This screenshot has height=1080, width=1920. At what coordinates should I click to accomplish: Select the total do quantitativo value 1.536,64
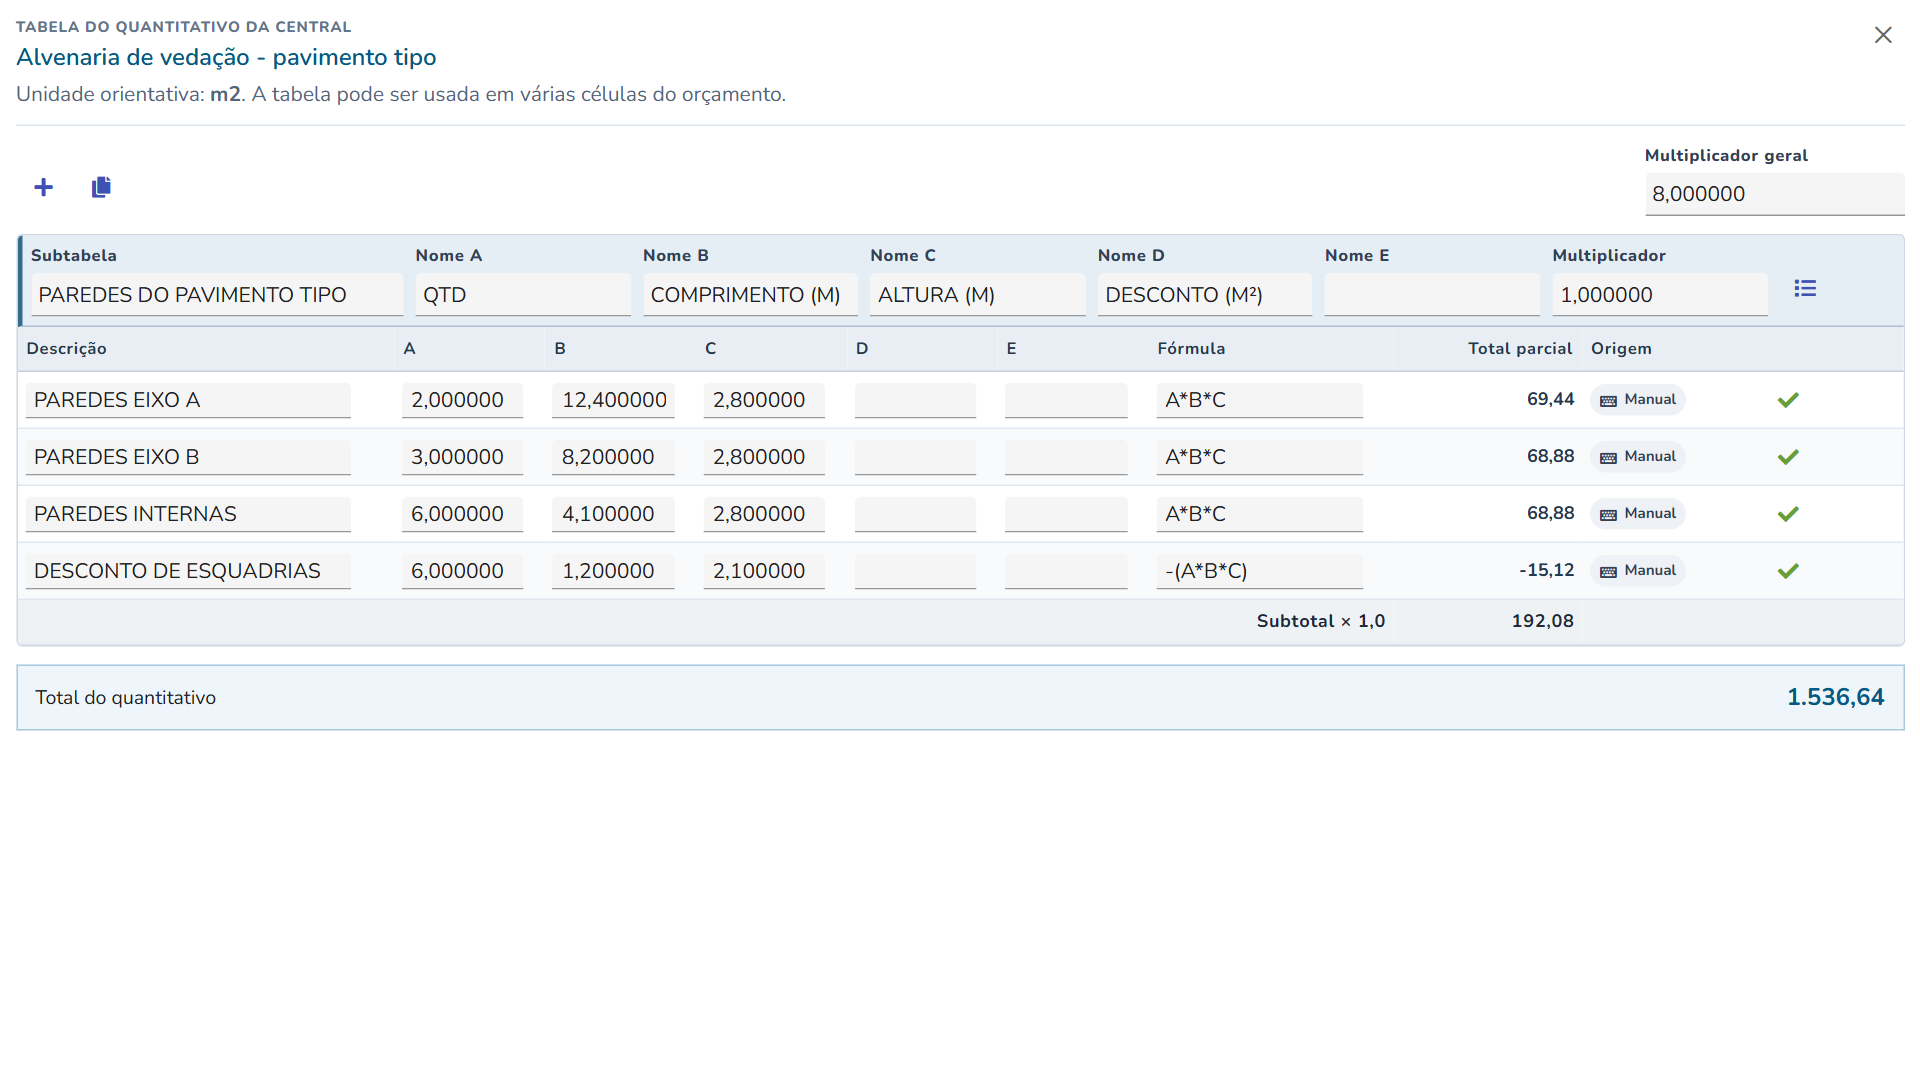[x=1835, y=697]
